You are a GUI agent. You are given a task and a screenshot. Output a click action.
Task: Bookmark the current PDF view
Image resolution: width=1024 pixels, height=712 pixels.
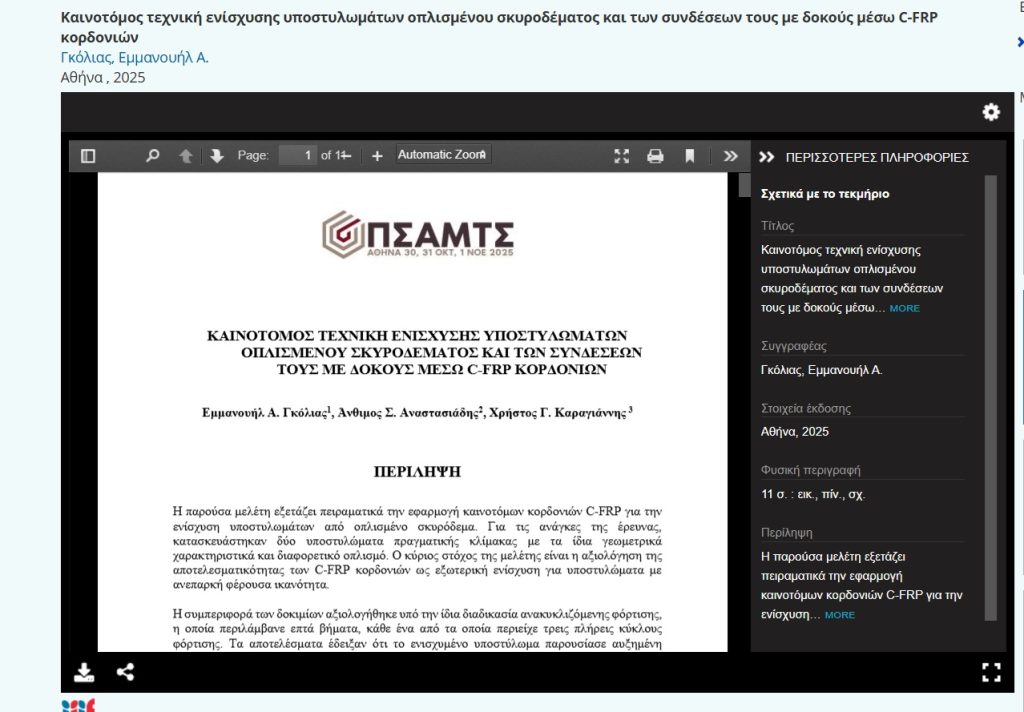pyautogui.click(x=690, y=155)
